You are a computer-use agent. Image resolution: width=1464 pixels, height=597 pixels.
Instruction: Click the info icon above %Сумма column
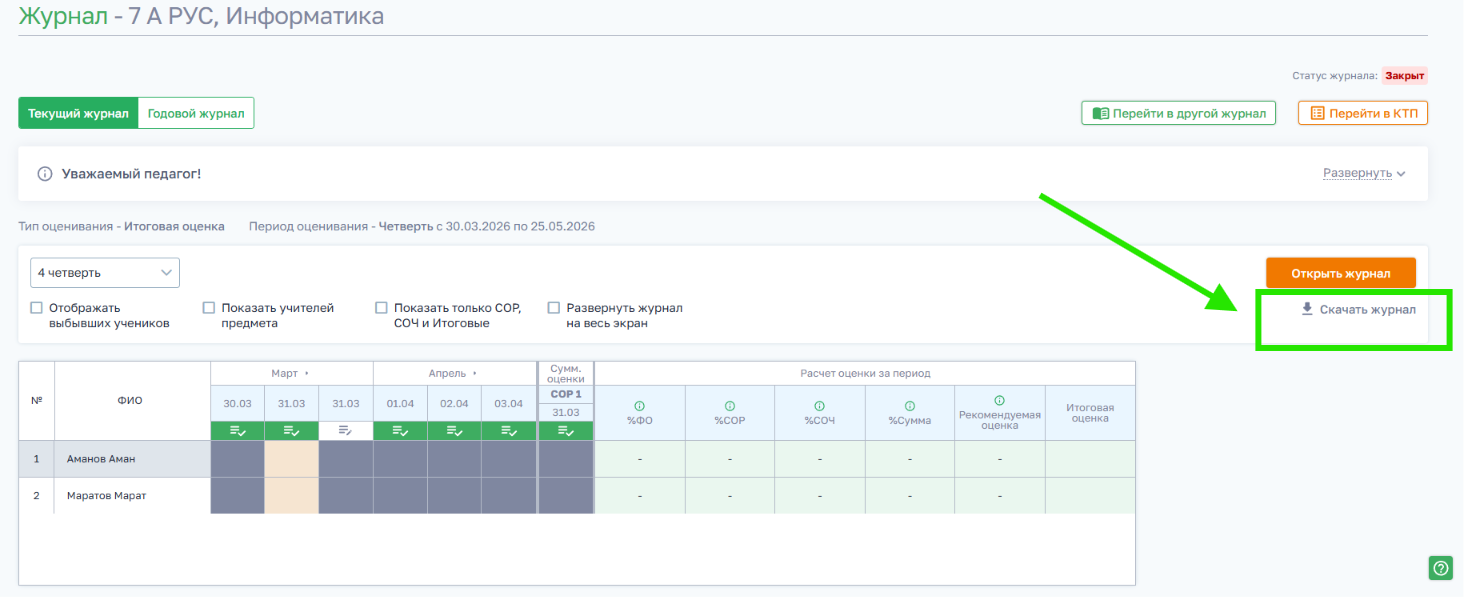(x=910, y=406)
